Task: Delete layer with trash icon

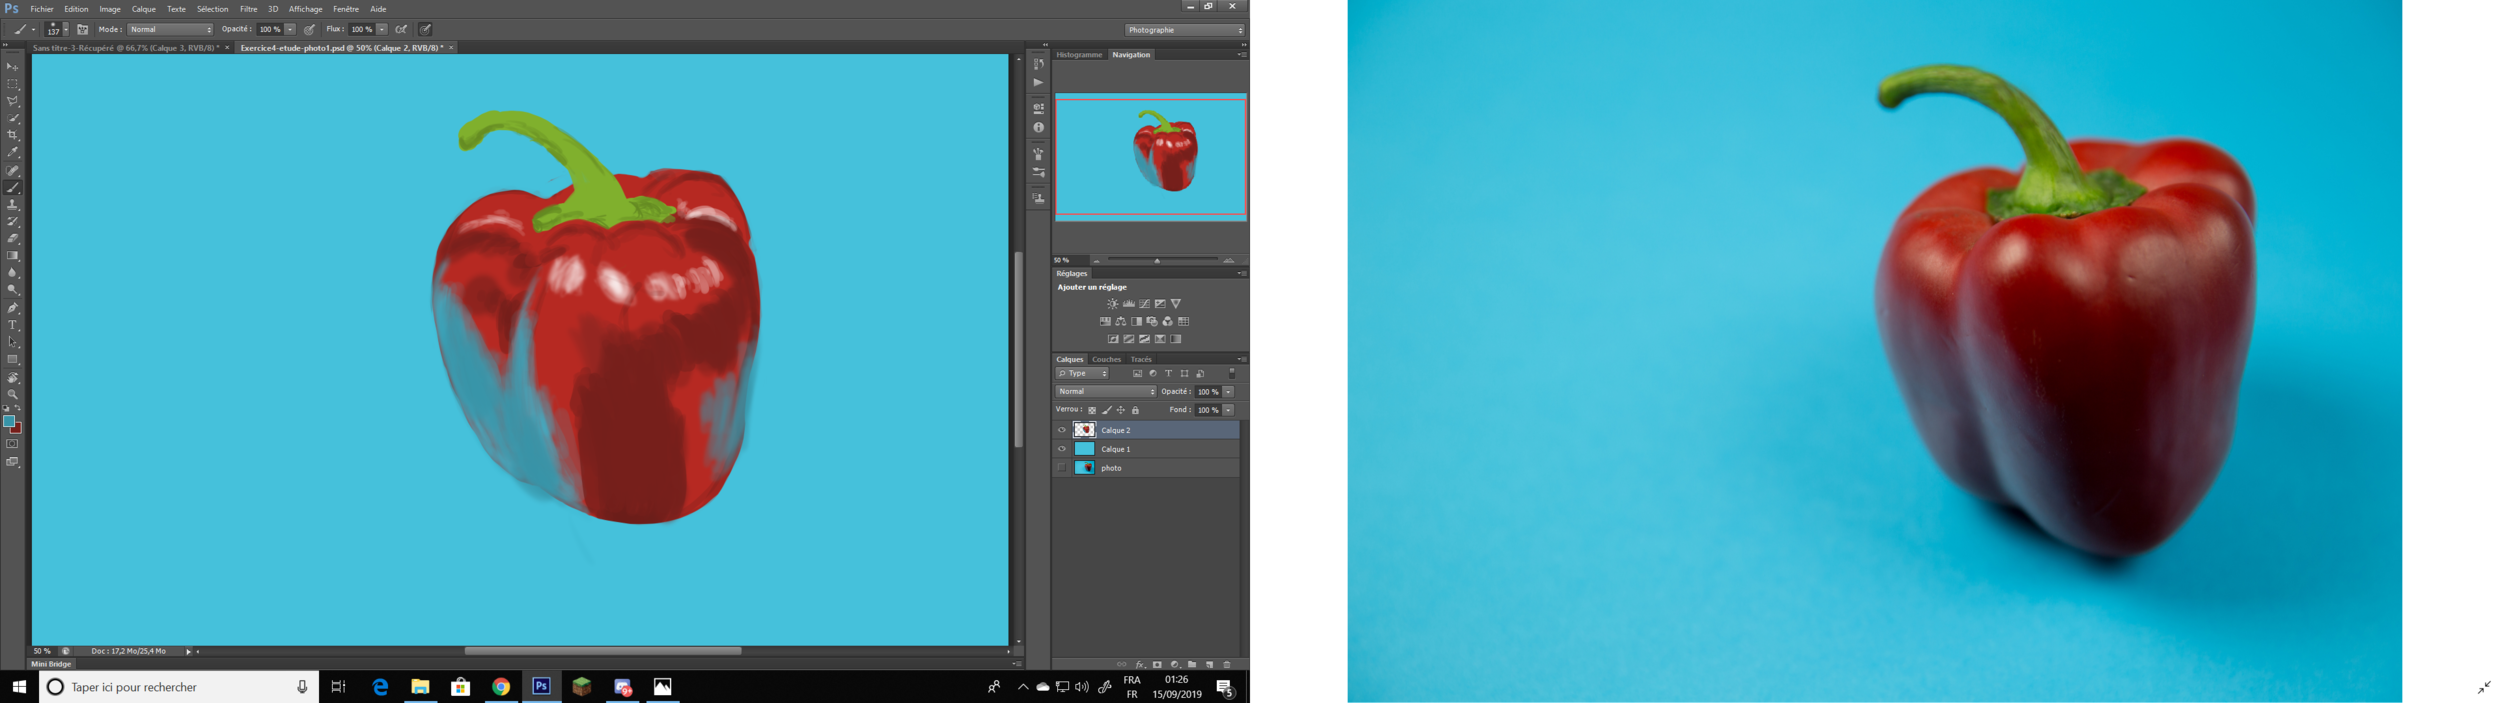Action: click(1227, 665)
